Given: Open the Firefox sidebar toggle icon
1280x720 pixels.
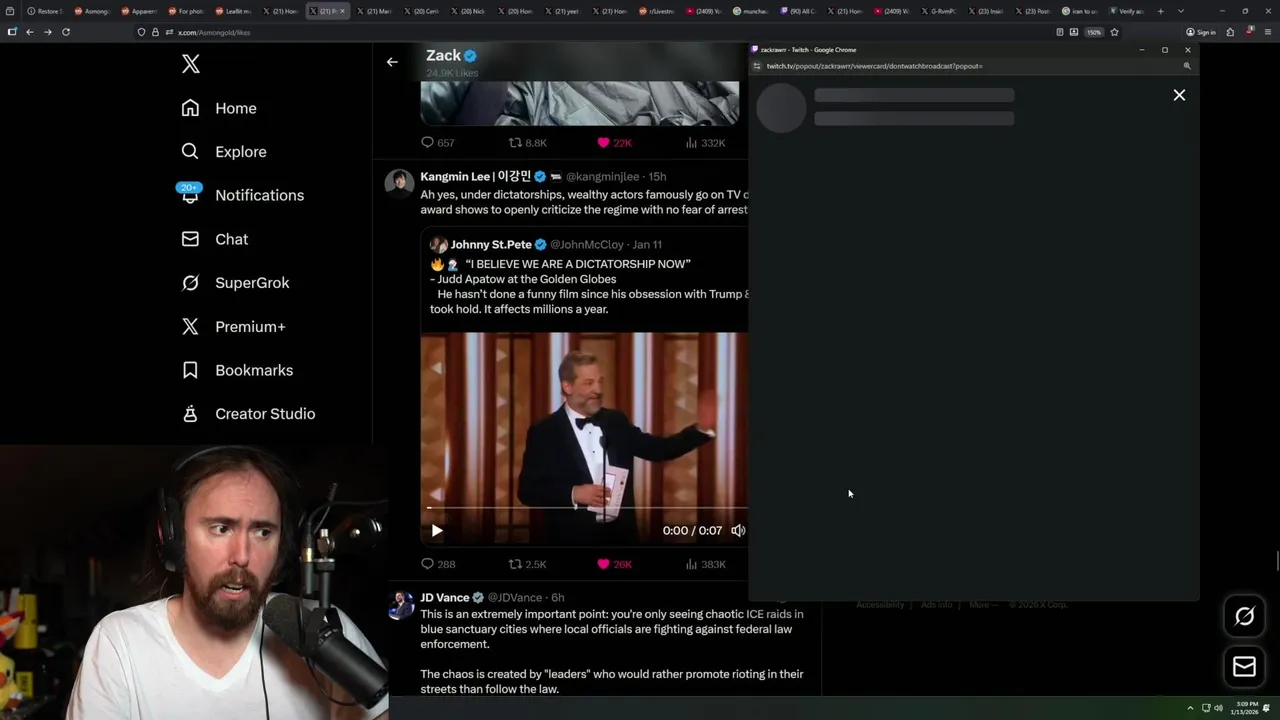Looking at the screenshot, I should [x=12, y=32].
